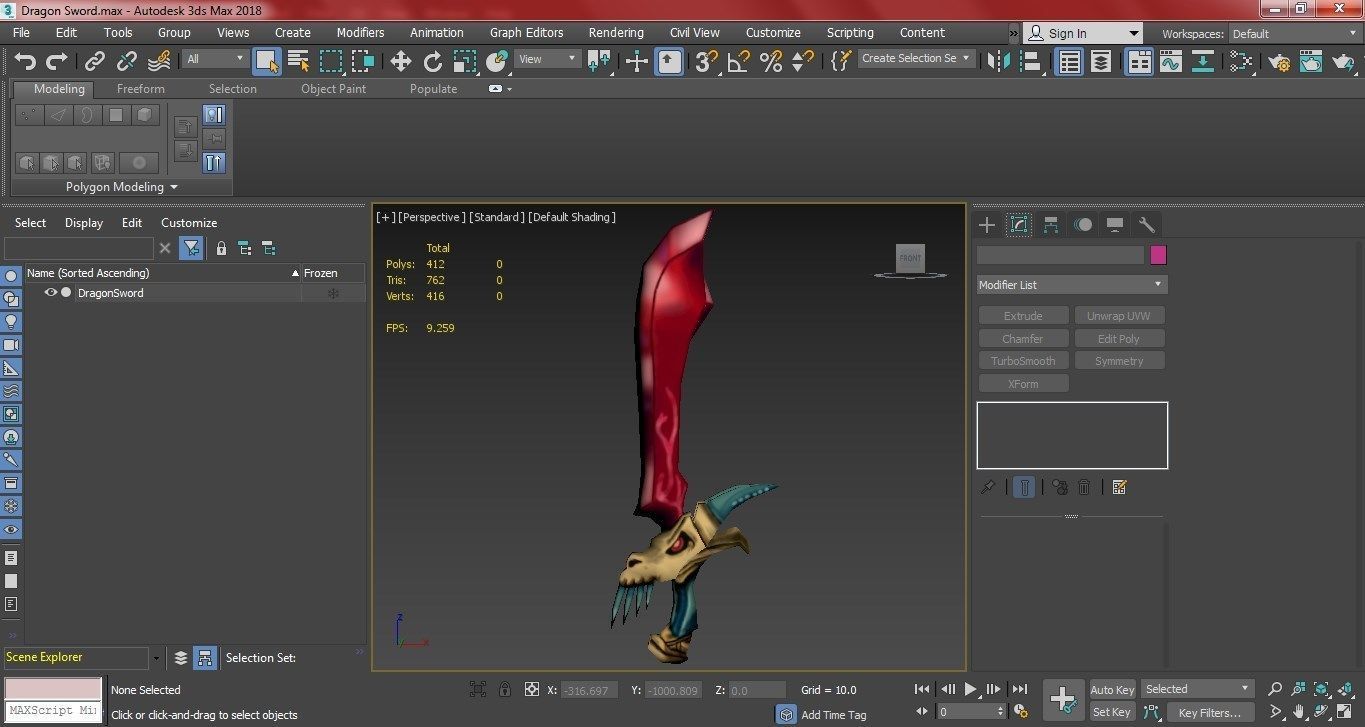This screenshot has width=1365, height=727.
Task: Open the selection filter All dropdown
Action: click(215, 59)
